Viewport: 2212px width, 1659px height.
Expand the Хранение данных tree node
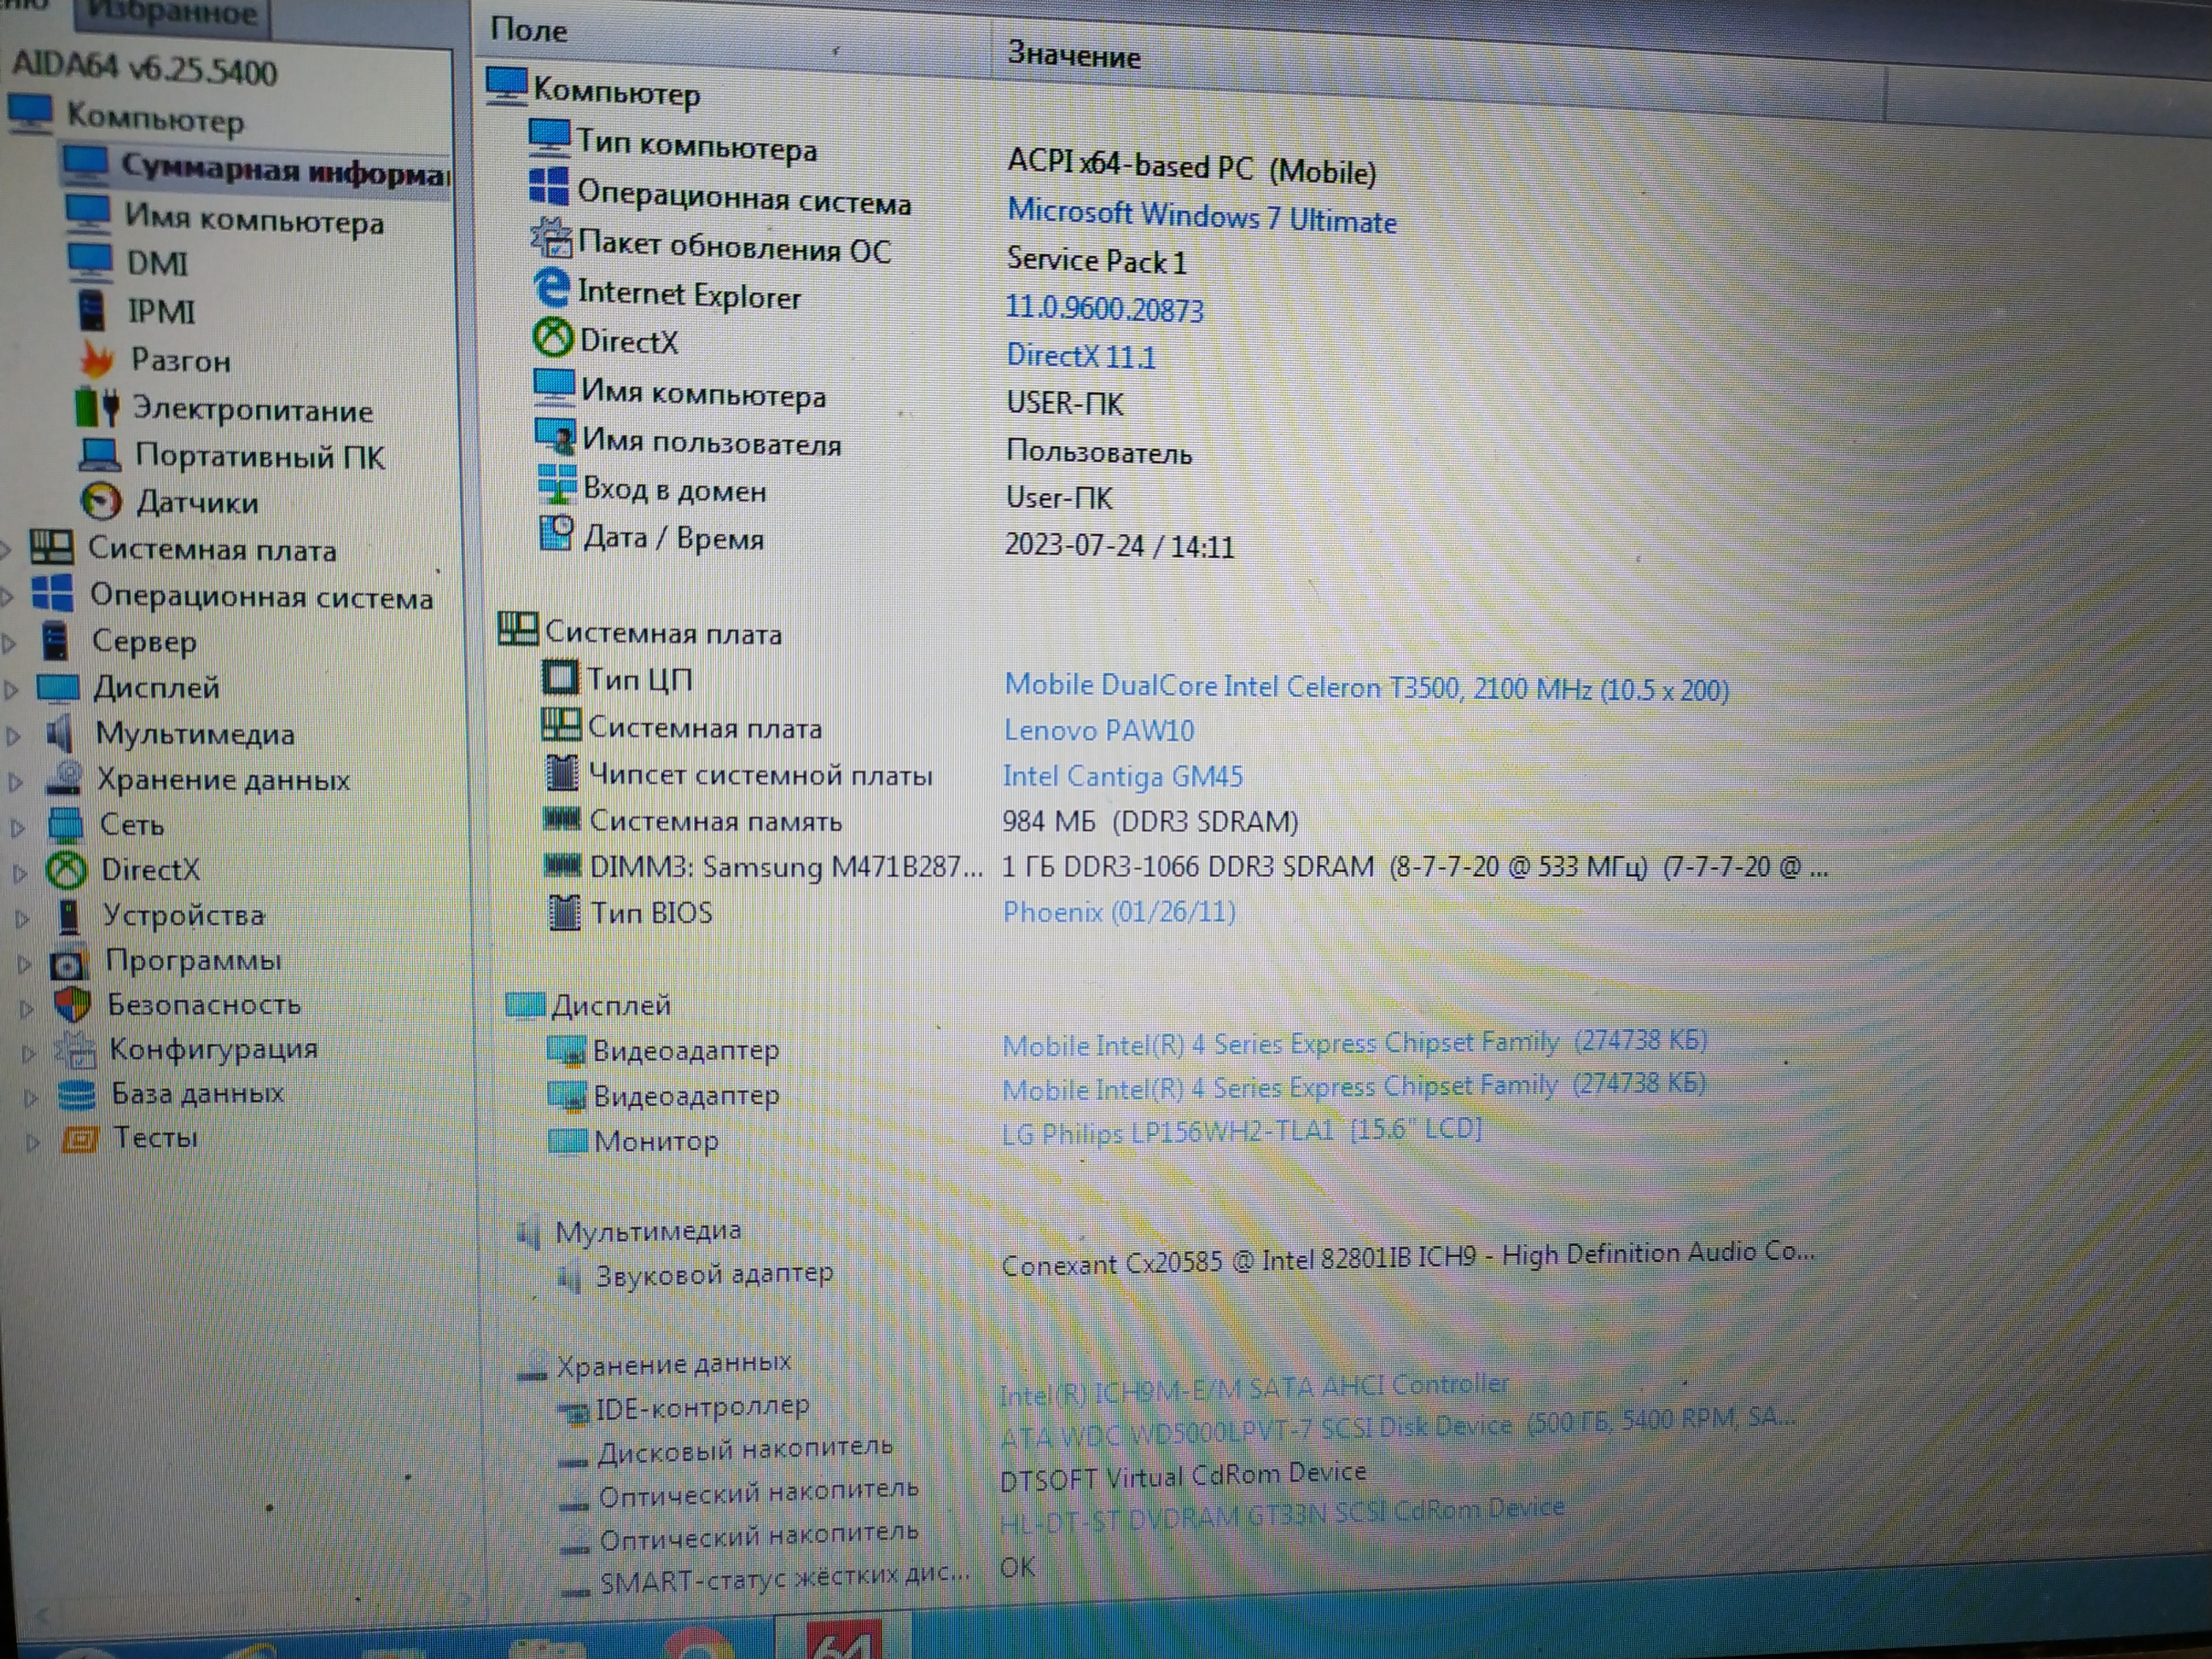[15, 782]
